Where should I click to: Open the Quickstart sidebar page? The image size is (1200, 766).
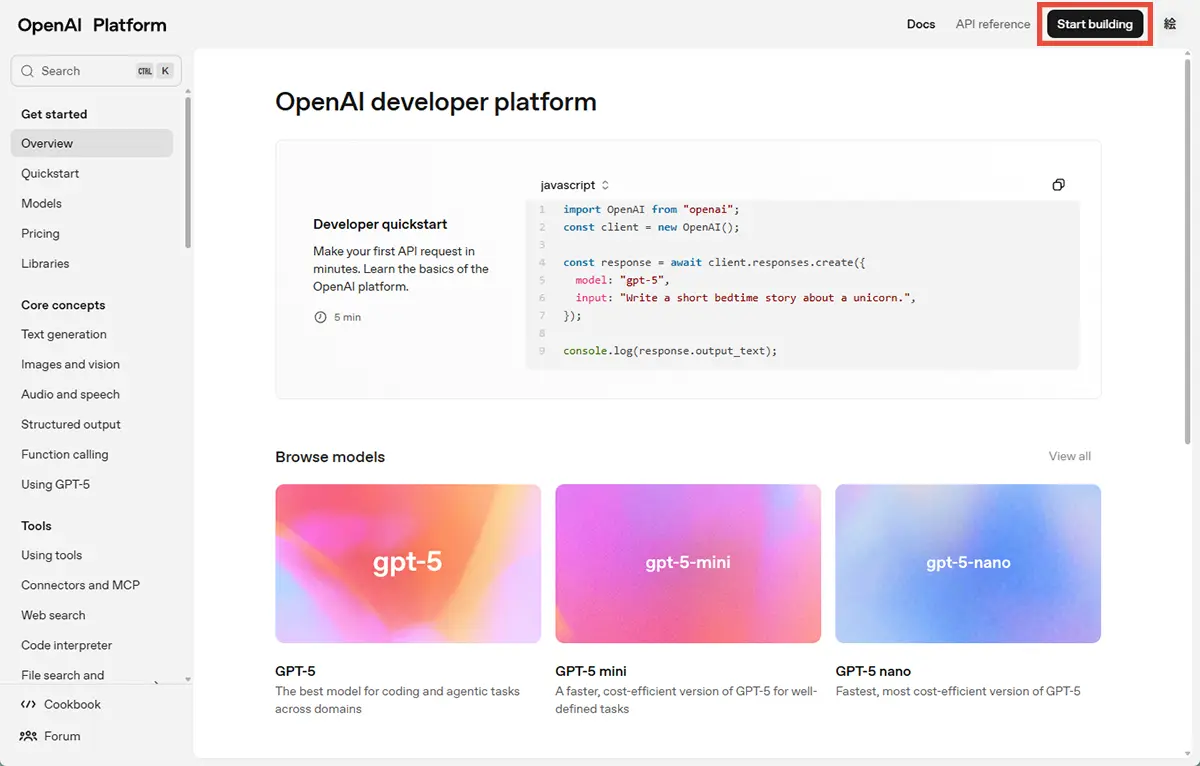coord(50,173)
